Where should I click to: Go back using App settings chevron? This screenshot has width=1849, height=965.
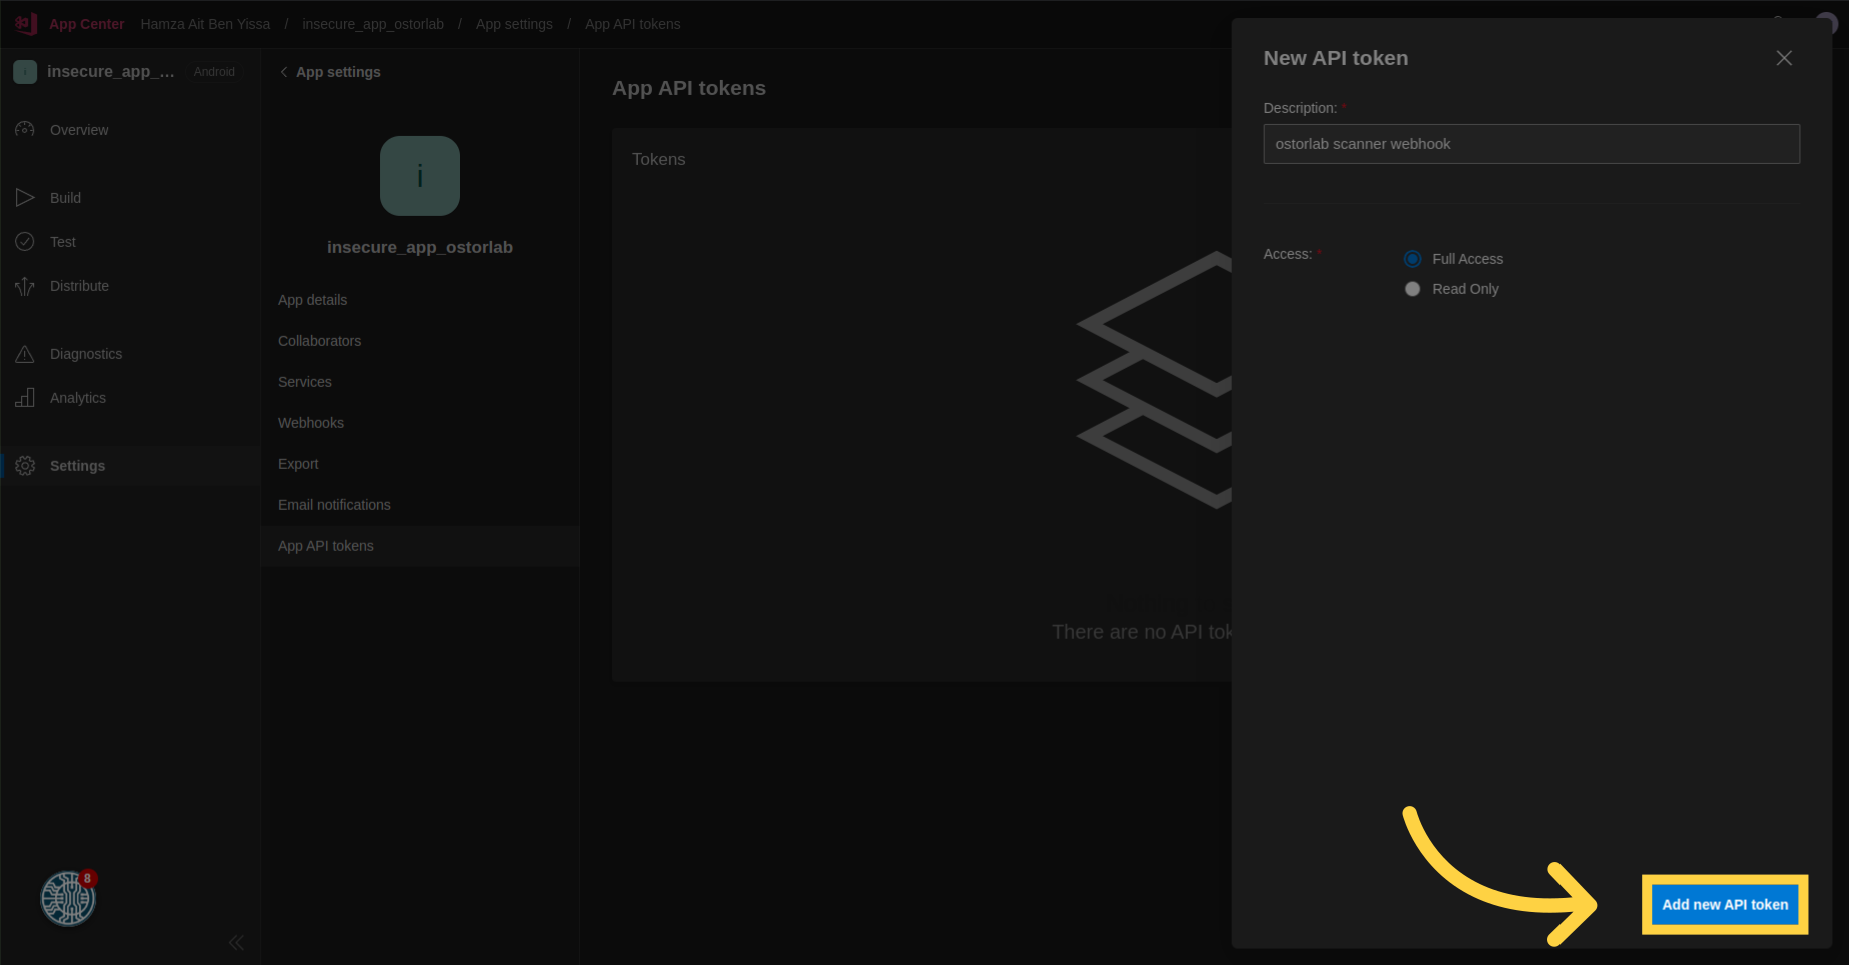coord(284,72)
